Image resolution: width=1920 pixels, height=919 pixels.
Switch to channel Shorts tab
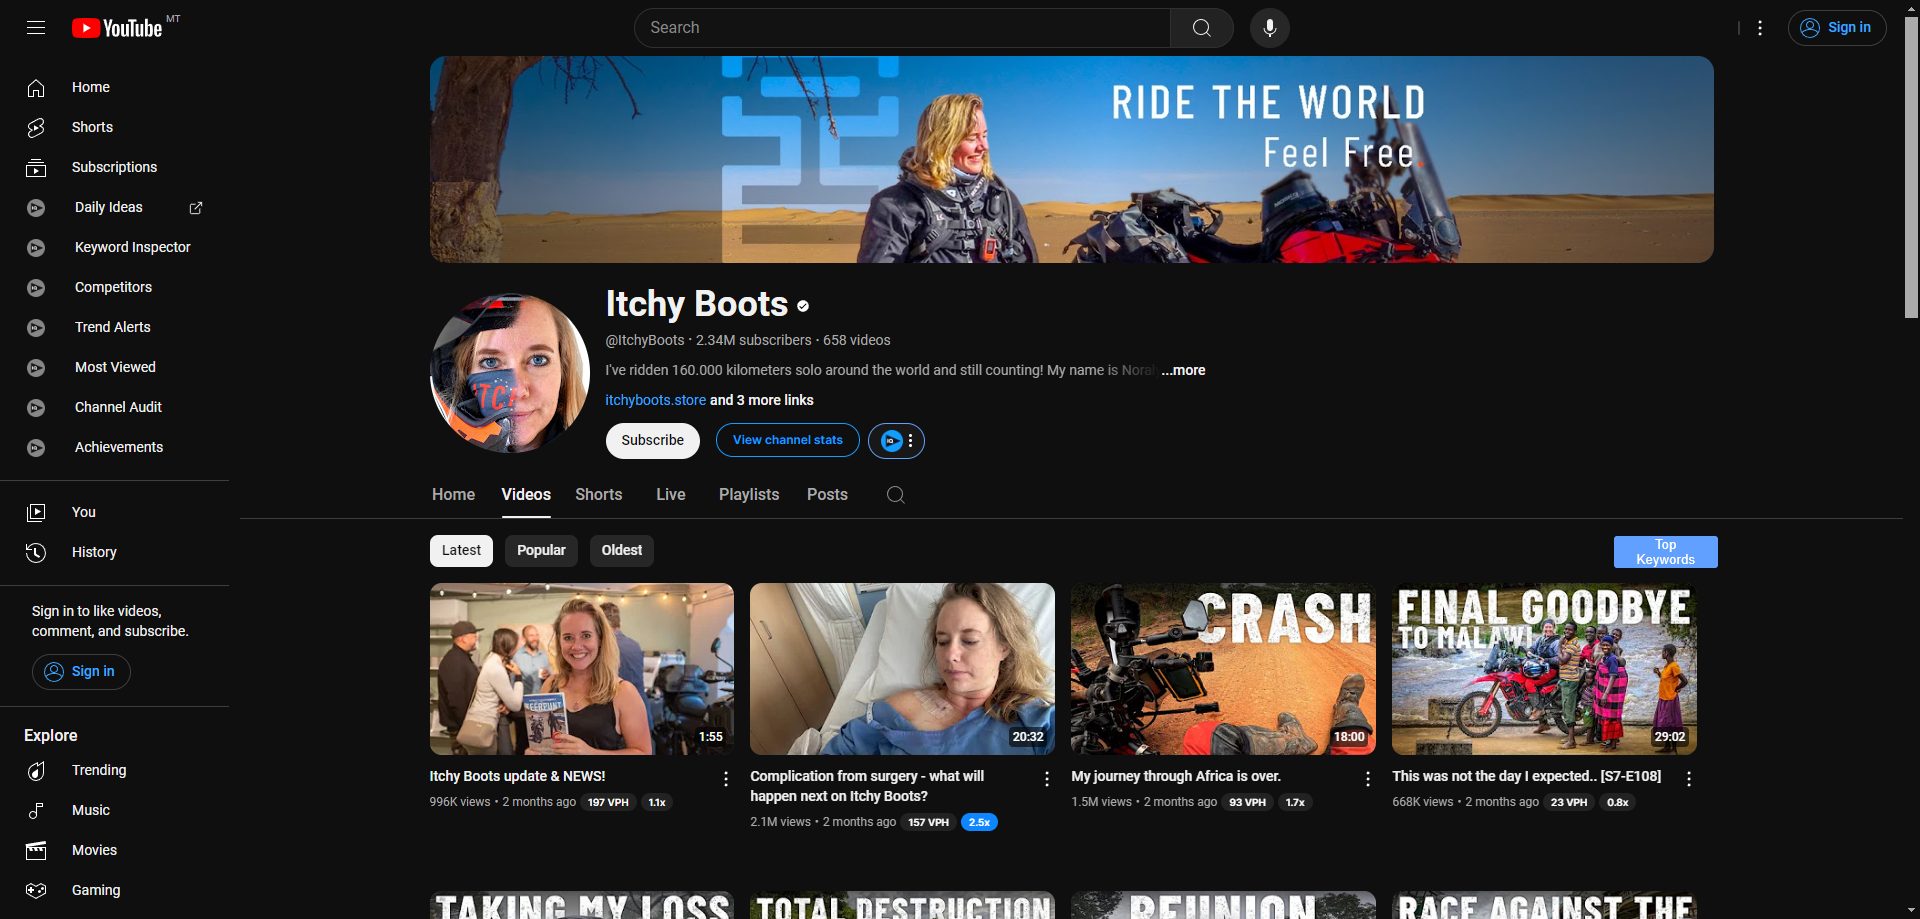pyautogui.click(x=598, y=495)
